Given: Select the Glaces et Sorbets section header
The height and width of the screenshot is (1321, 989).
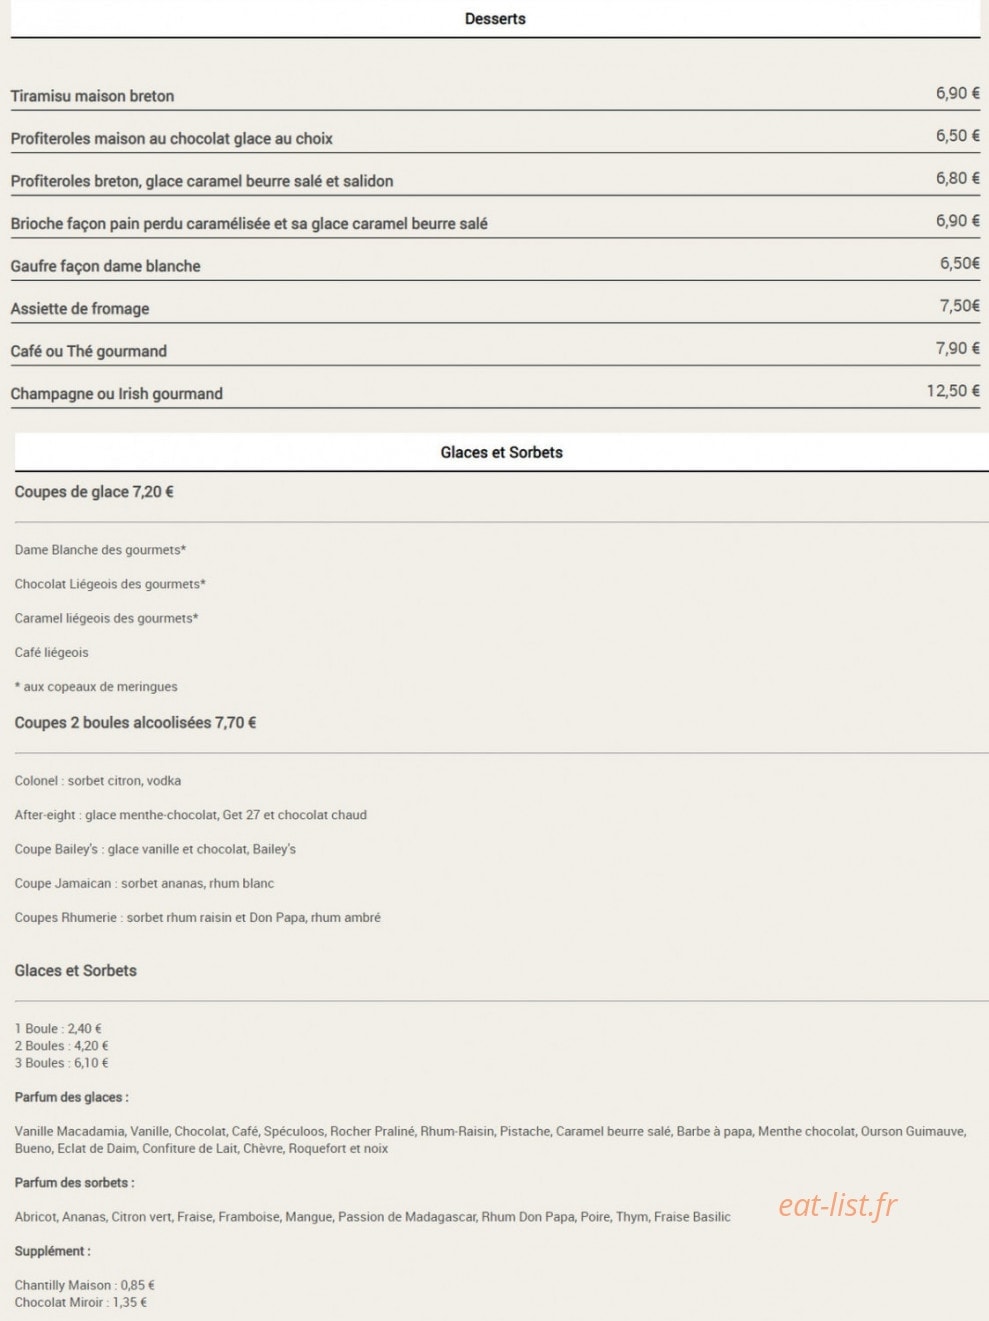Looking at the screenshot, I should tap(501, 452).
